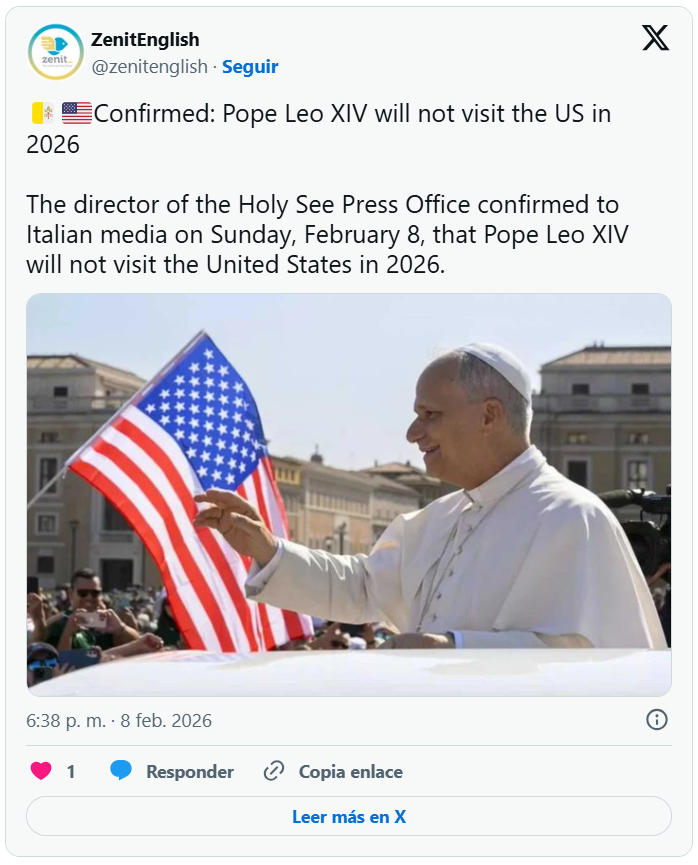The image size is (698, 865).
Task: Open the X logo link
Action: [655, 39]
